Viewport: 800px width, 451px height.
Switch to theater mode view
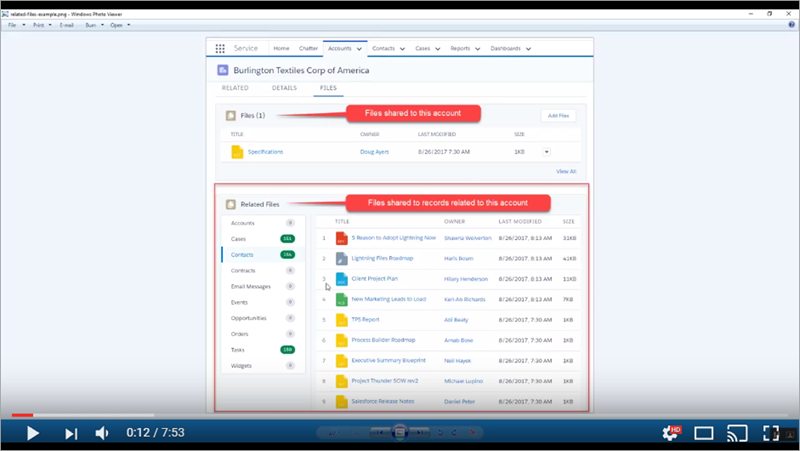(x=704, y=434)
